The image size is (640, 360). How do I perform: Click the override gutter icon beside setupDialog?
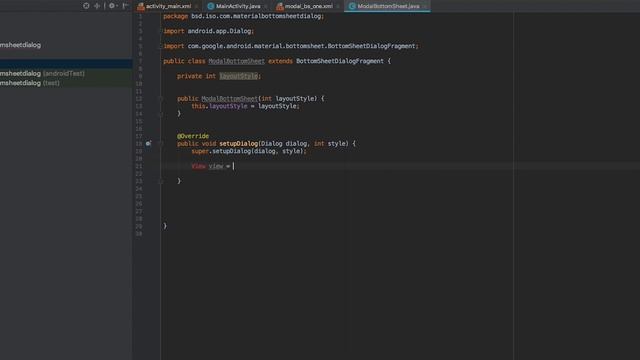[x=149, y=143]
